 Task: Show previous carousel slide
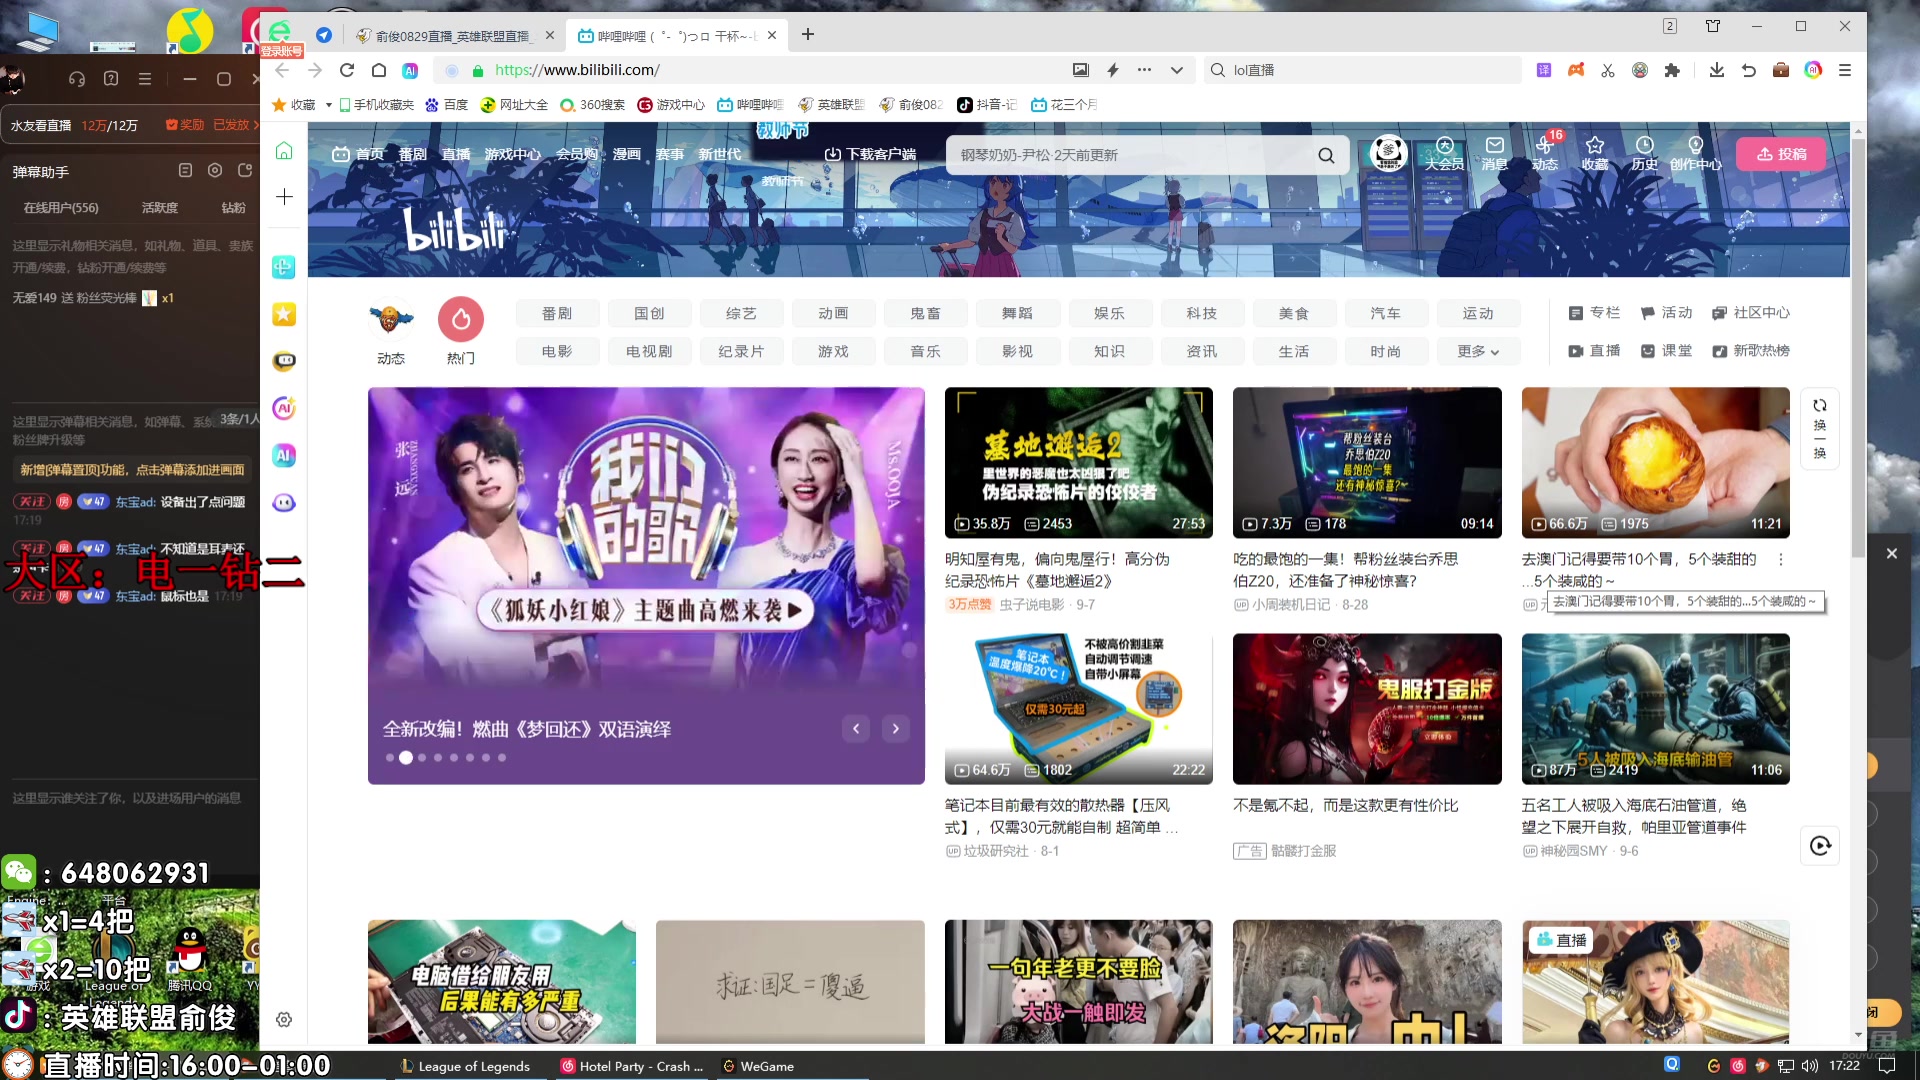pyautogui.click(x=856, y=729)
